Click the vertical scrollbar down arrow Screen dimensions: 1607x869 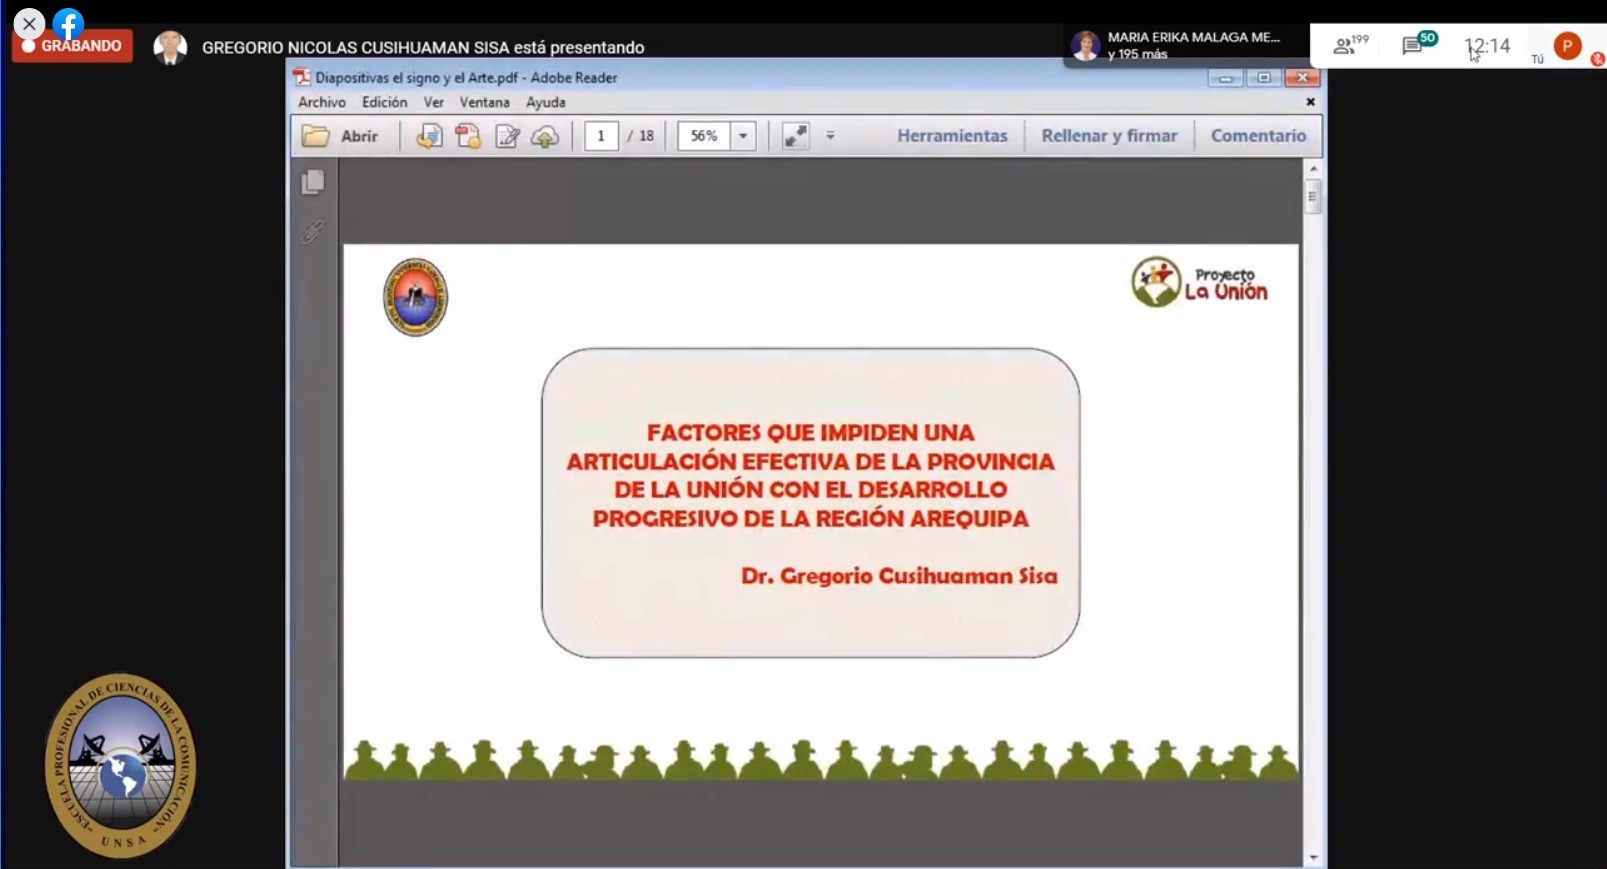(x=1313, y=857)
